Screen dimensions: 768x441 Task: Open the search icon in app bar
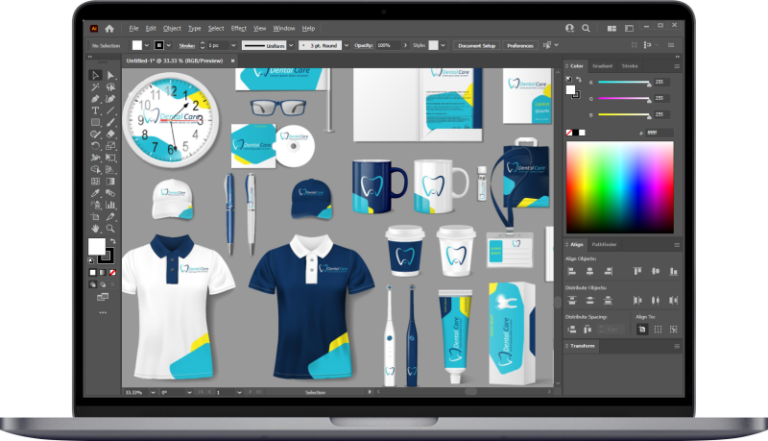[586, 28]
